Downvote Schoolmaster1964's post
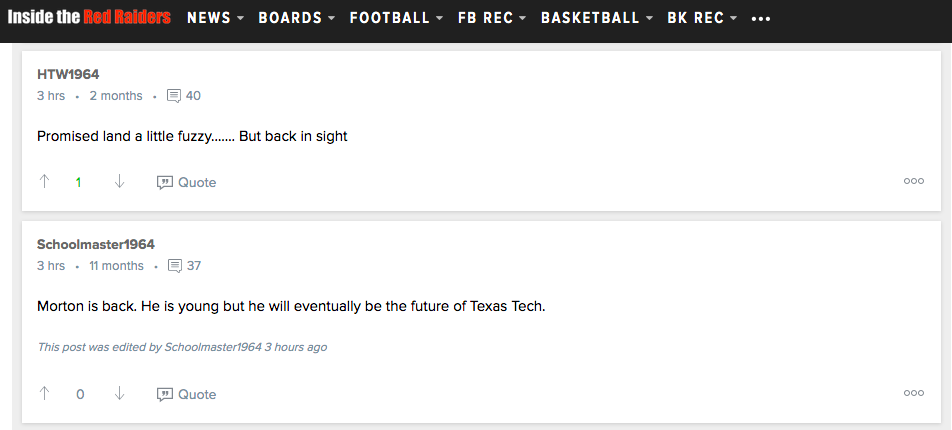Image resolution: width=952 pixels, height=430 pixels. pos(119,394)
